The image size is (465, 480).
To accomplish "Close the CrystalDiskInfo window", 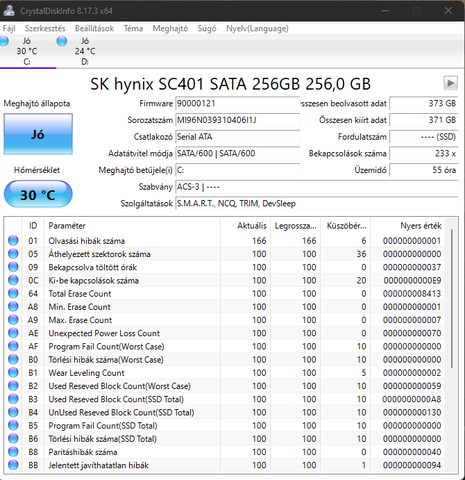I will [x=448, y=11].
